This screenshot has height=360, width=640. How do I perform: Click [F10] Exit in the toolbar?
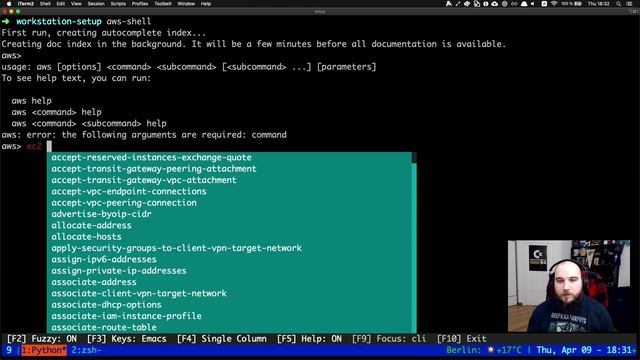[462, 339]
